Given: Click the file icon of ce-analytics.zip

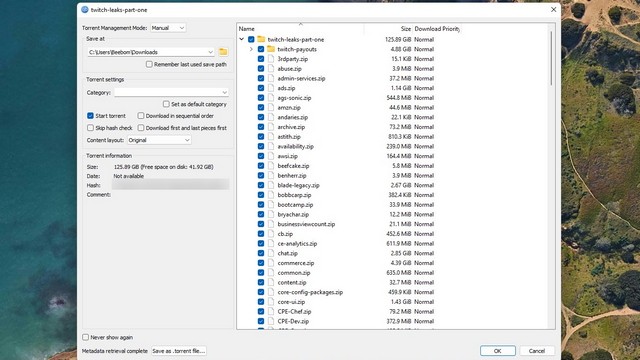Looking at the screenshot, I should (x=271, y=243).
